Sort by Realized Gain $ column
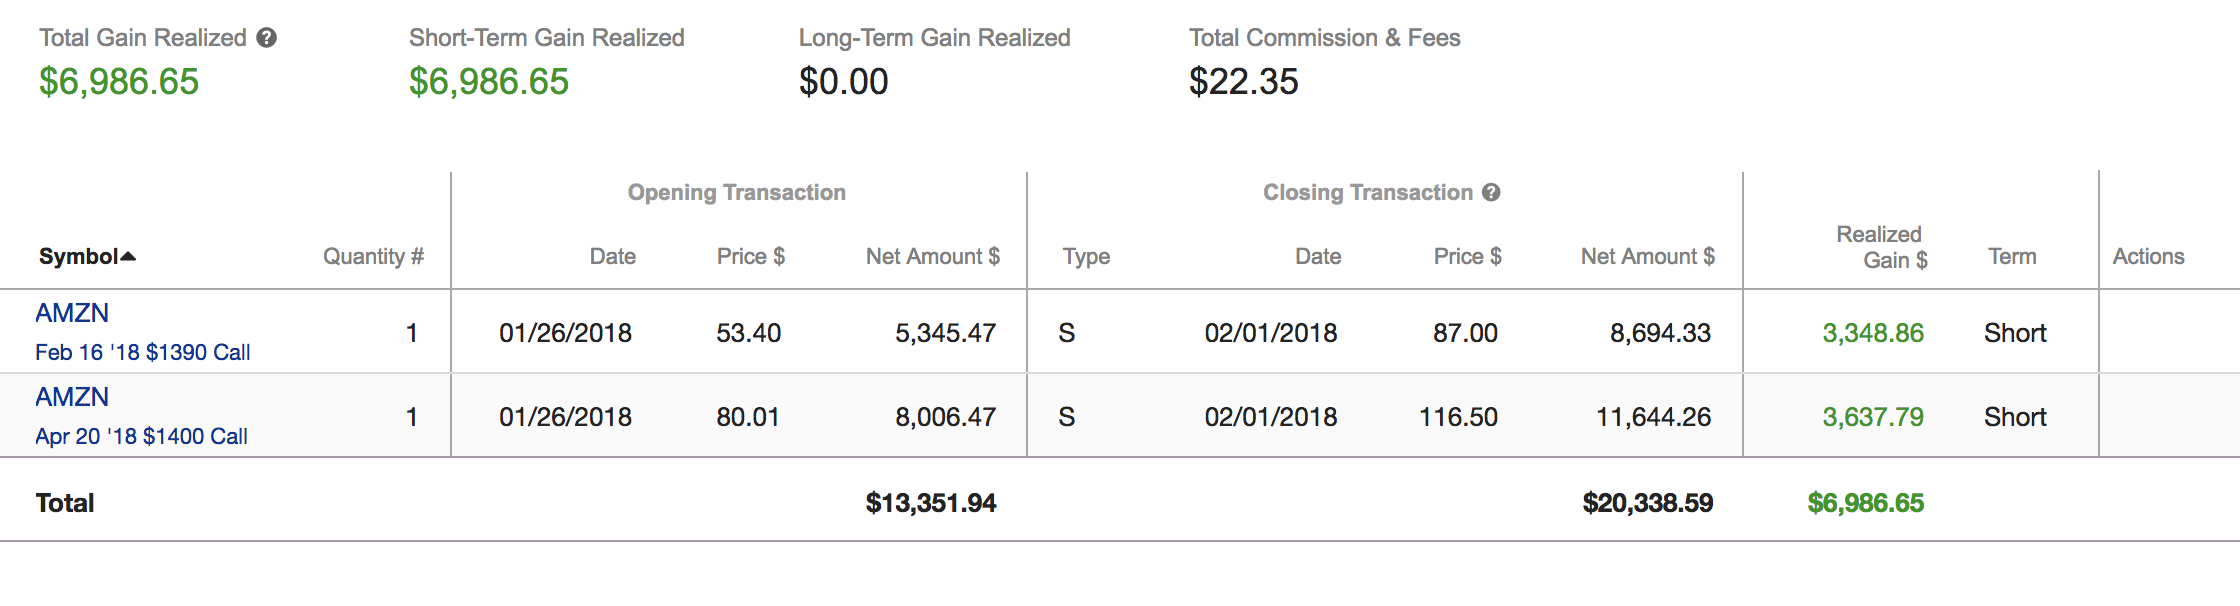Image resolution: width=2240 pixels, height=606 pixels. [x=1881, y=247]
